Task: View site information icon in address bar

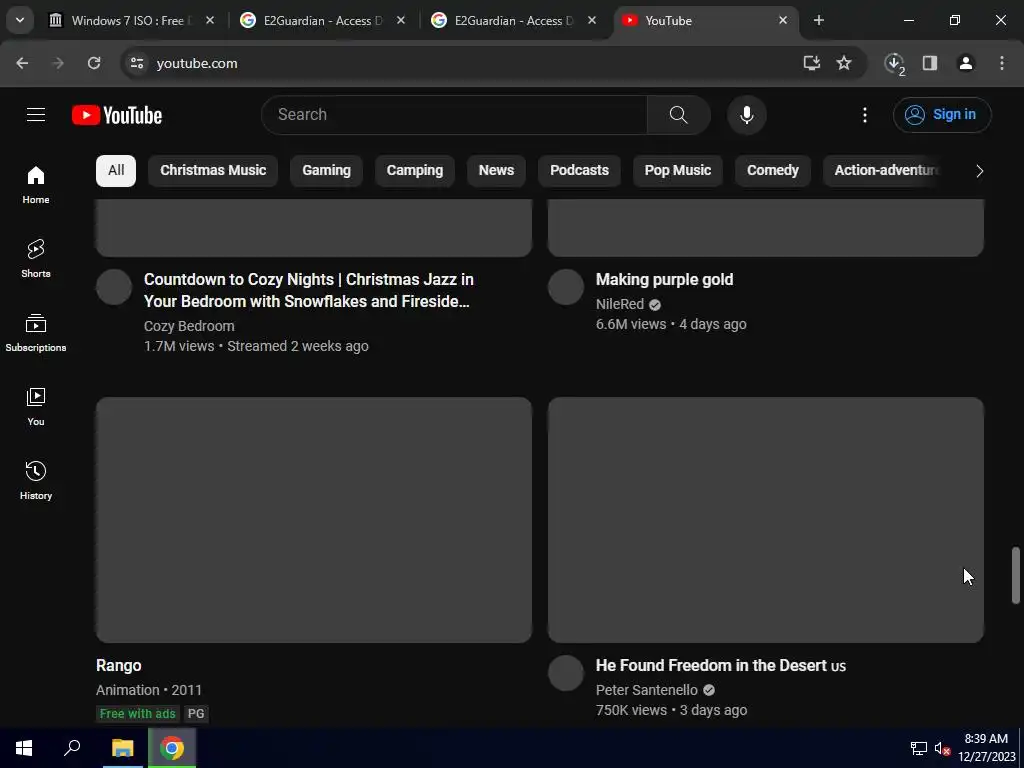Action: [x=136, y=63]
